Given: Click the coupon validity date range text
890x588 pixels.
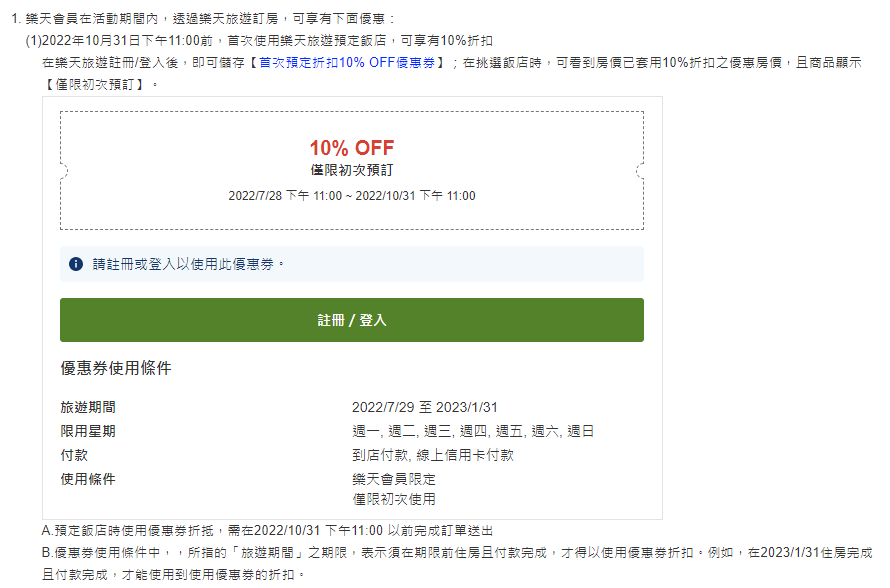Looking at the screenshot, I should pyautogui.click(x=352, y=196).
